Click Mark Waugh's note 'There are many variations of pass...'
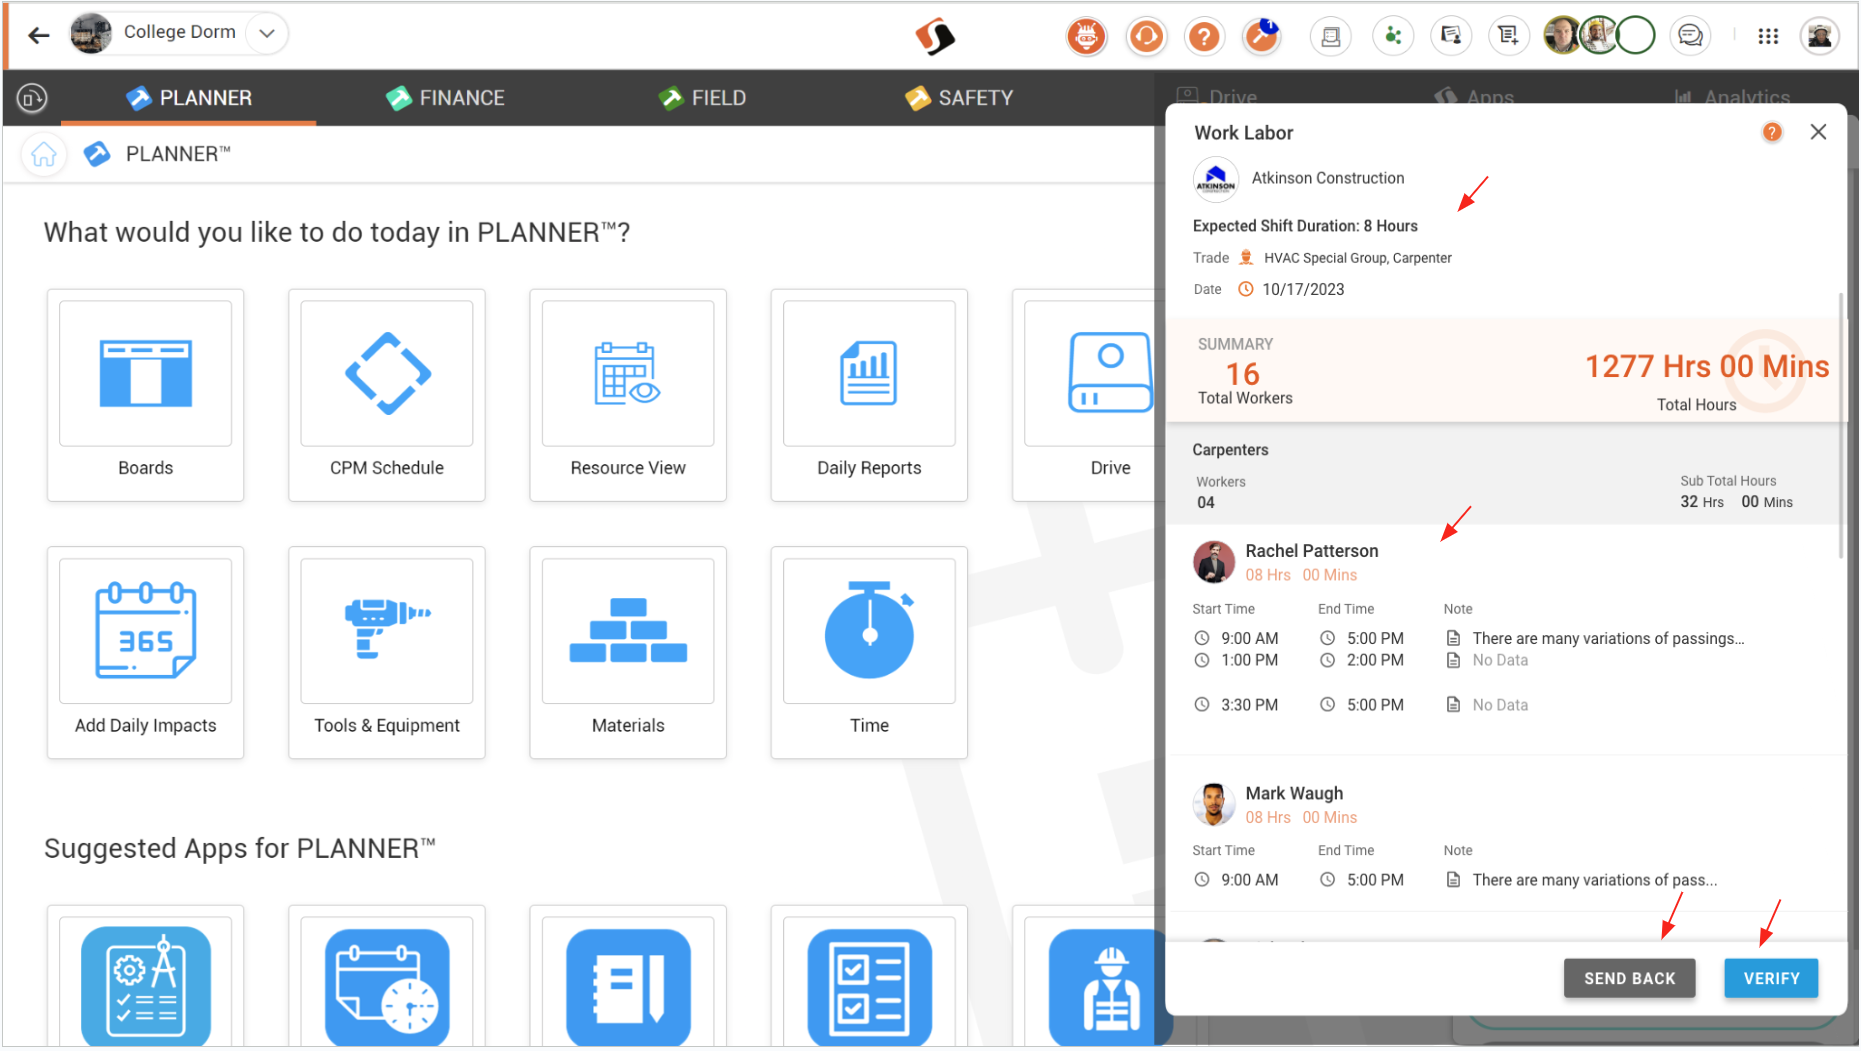Screen dimensions: 1861x1051 tap(1594, 880)
